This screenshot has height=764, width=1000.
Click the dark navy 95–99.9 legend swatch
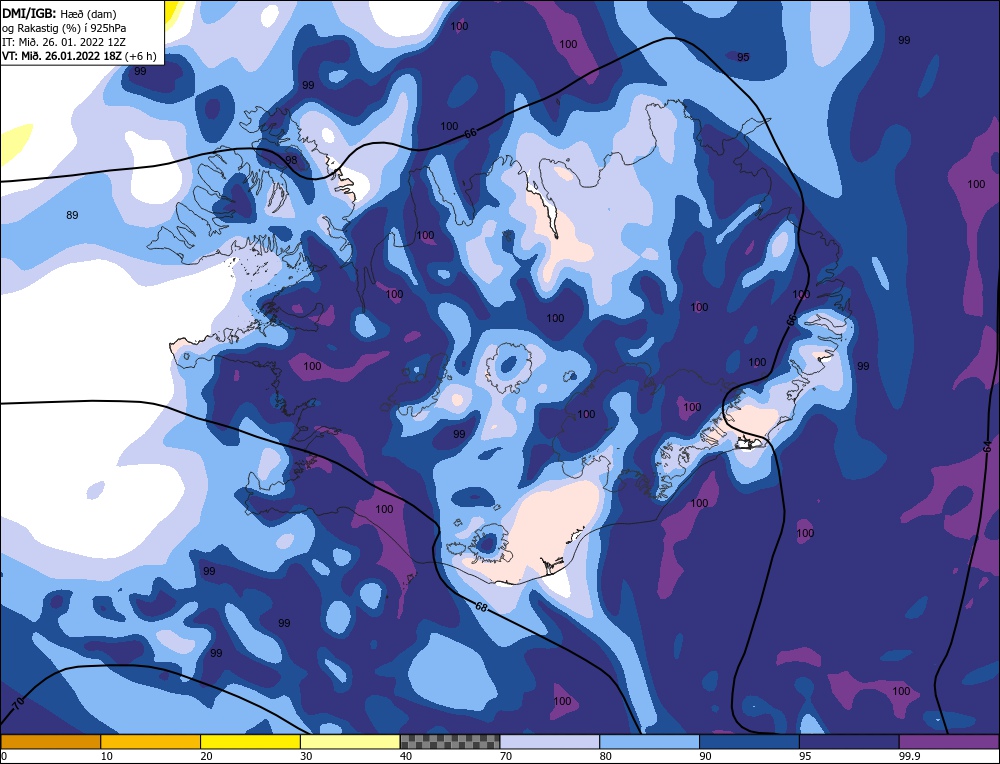[x=849, y=741]
